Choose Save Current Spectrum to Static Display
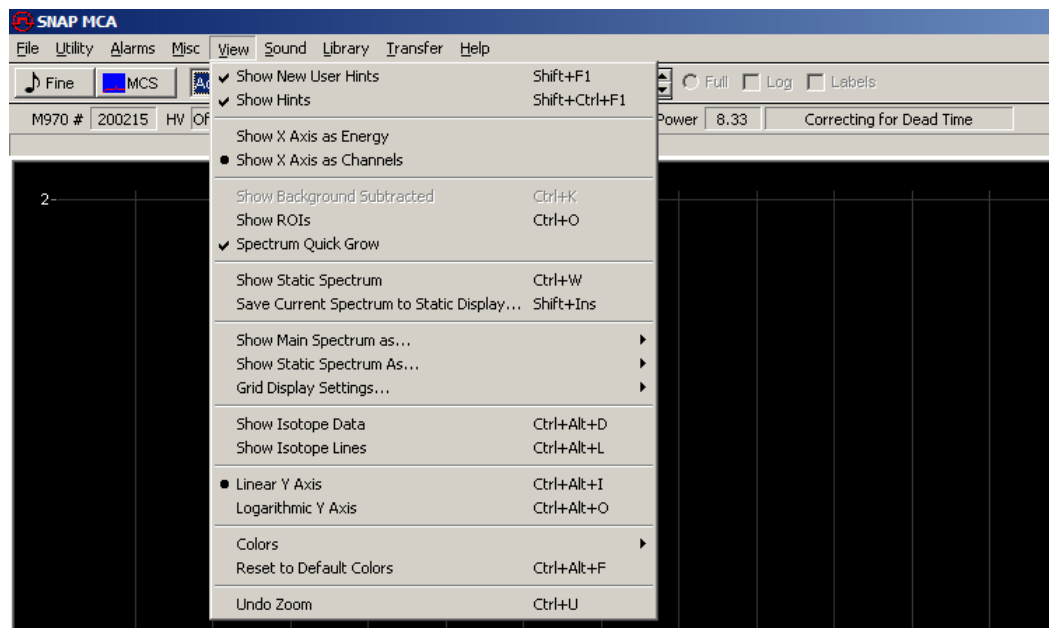 pyautogui.click(x=433, y=304)
